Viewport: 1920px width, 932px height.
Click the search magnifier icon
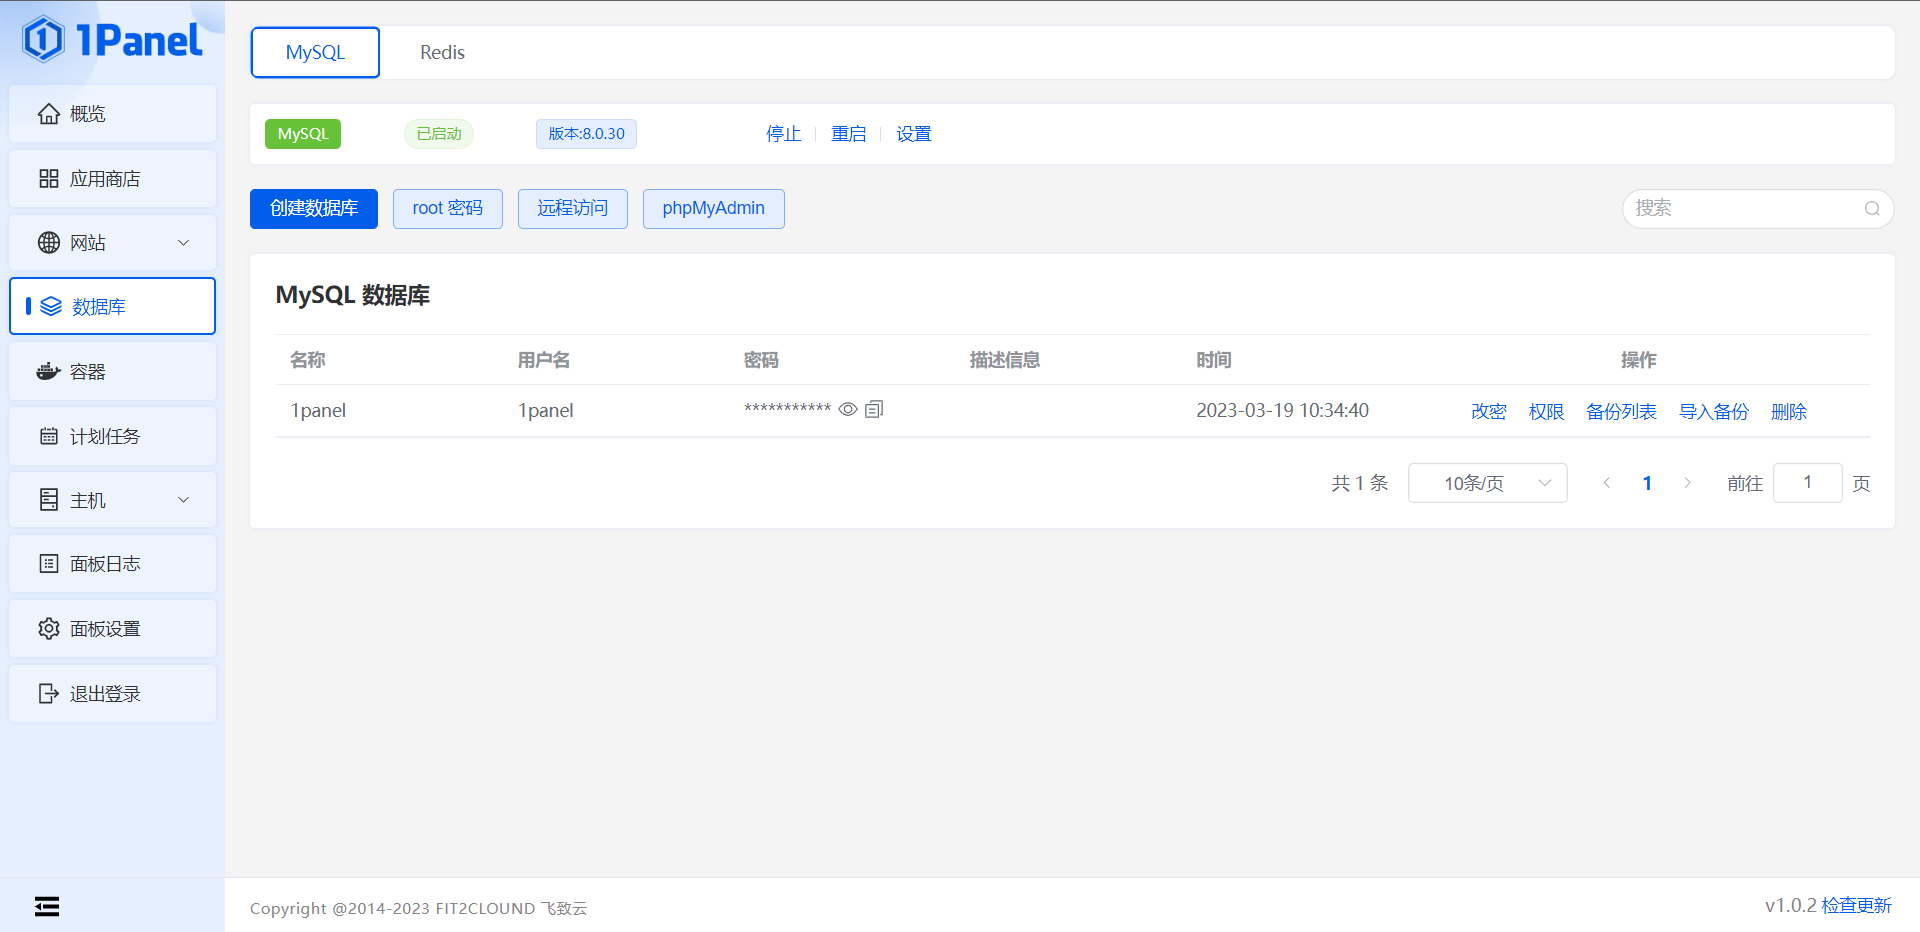point(1872,209)
